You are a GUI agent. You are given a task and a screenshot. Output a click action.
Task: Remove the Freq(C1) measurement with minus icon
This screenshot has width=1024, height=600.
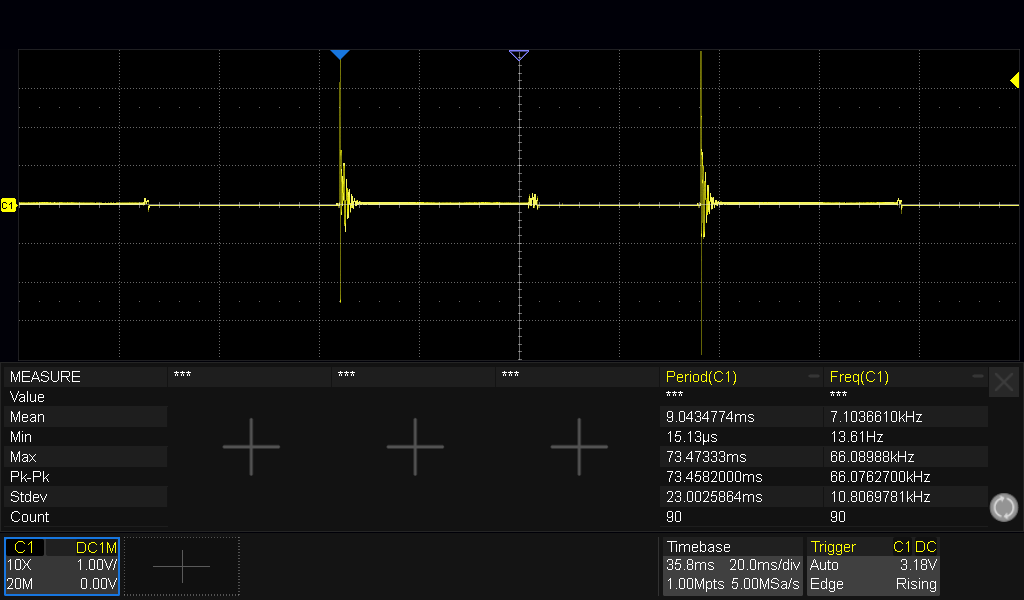click(x=977, y=377)
